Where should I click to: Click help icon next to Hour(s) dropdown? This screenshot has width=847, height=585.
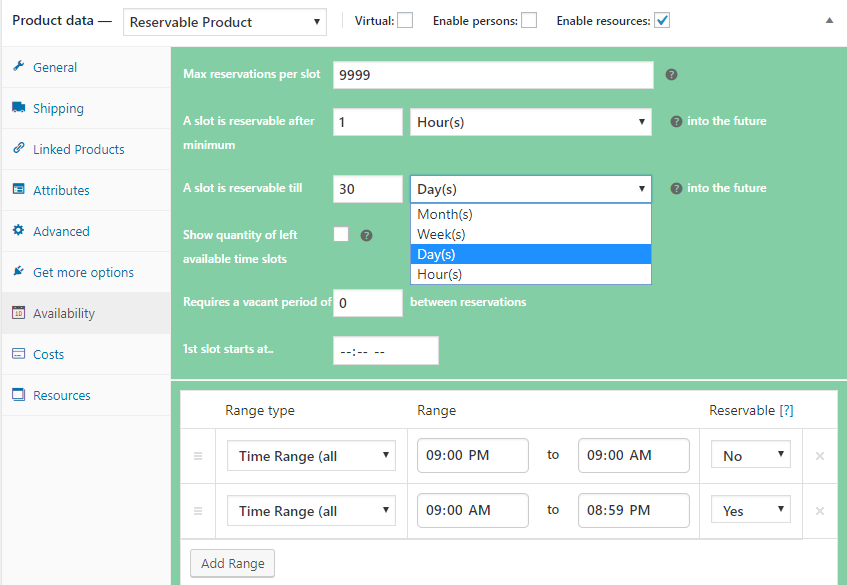(677, 122)
